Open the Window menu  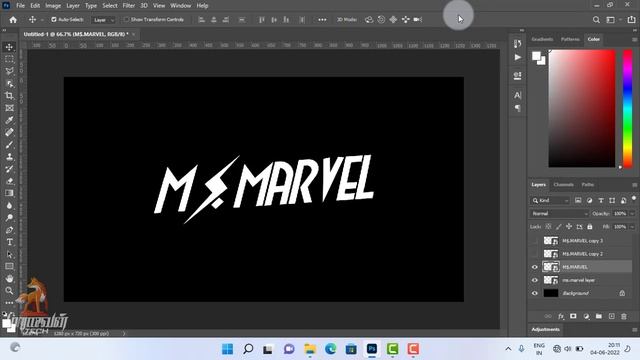pyautogui.click(x=180, y=6)
